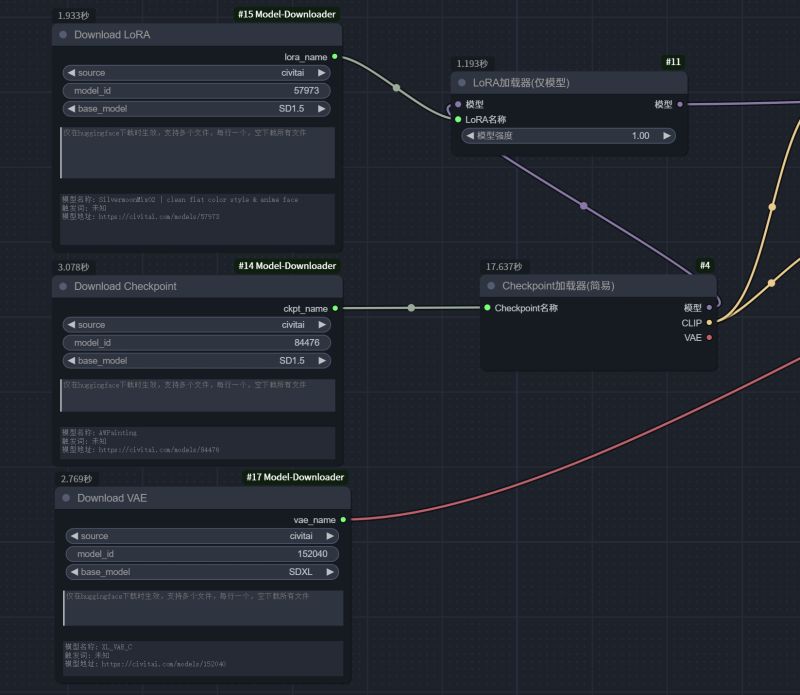The height and width of the screenshot is (695, 800).
Task: Click the 模型 input port on the LoRA loader
Action: [x=458, y=104]
